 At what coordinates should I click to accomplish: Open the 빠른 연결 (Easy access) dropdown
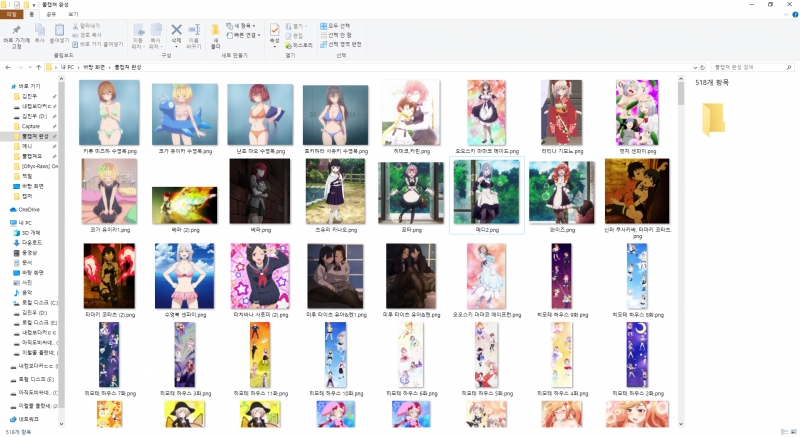coord(244,35)
